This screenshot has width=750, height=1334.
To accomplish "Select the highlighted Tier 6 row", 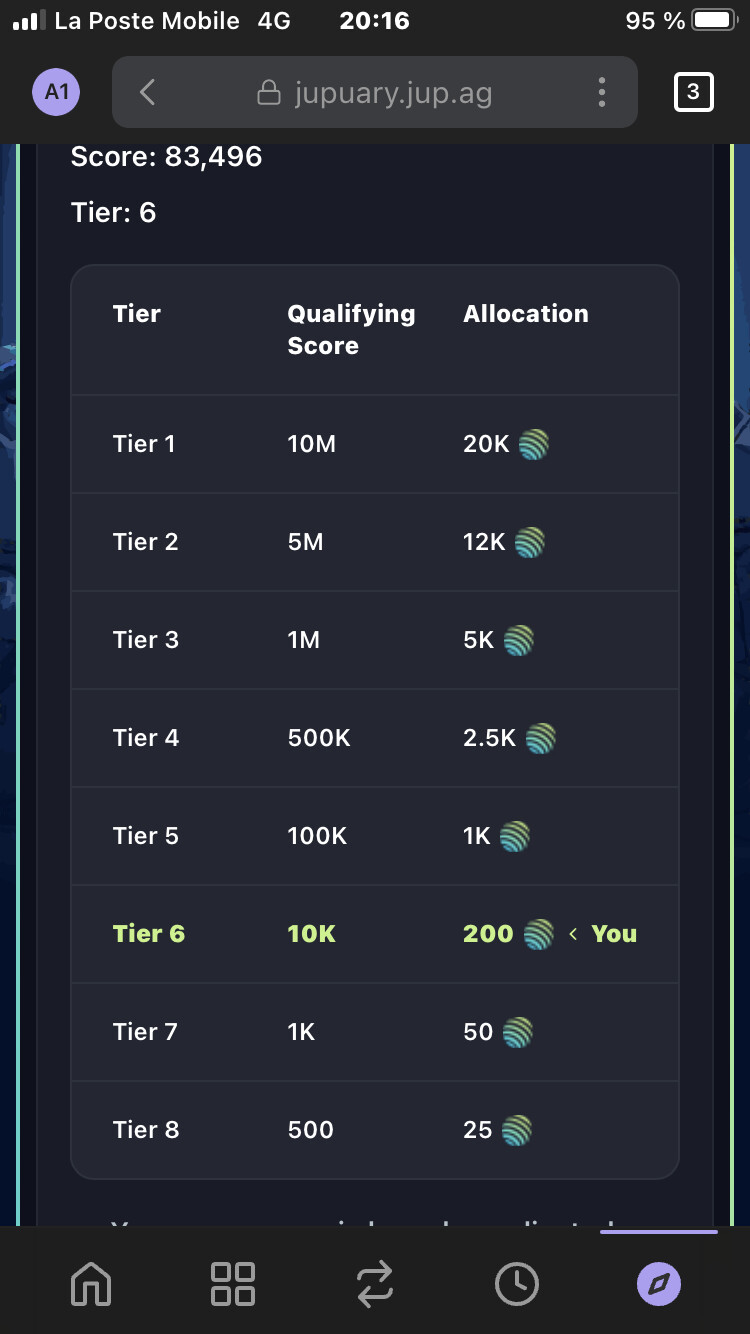I will [x=375, y=934].
